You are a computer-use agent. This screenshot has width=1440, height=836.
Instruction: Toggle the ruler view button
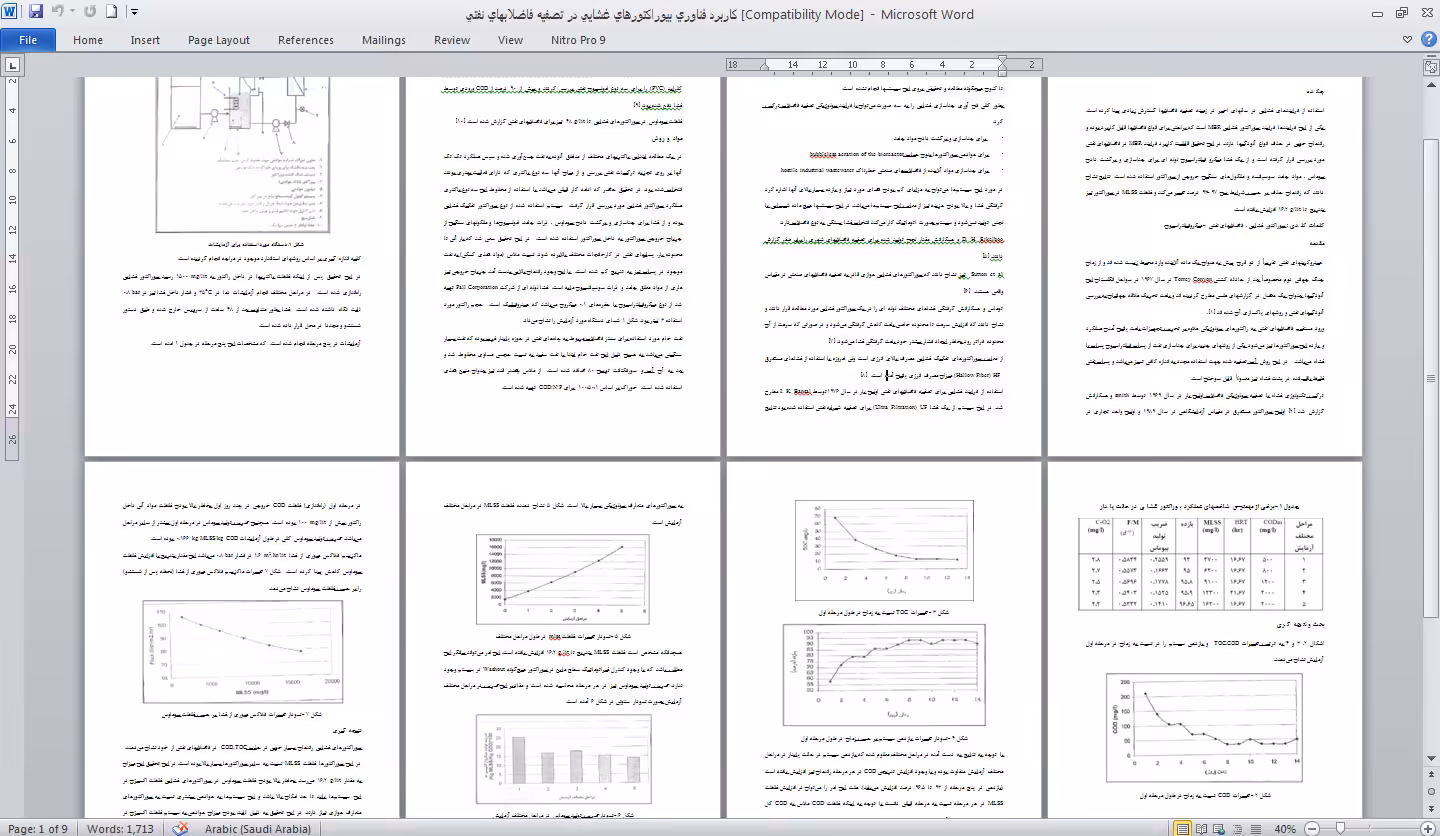tap(1431, 65)
